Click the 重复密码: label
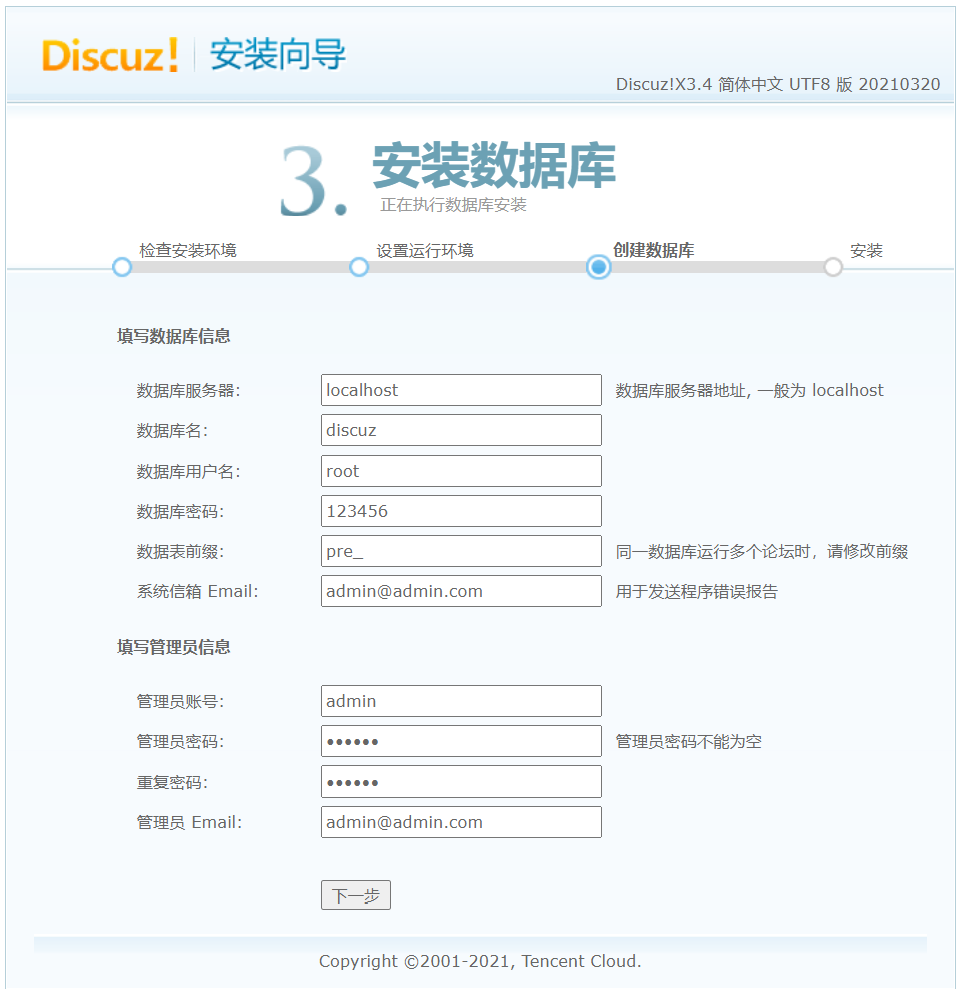 [x=172, y=782]
